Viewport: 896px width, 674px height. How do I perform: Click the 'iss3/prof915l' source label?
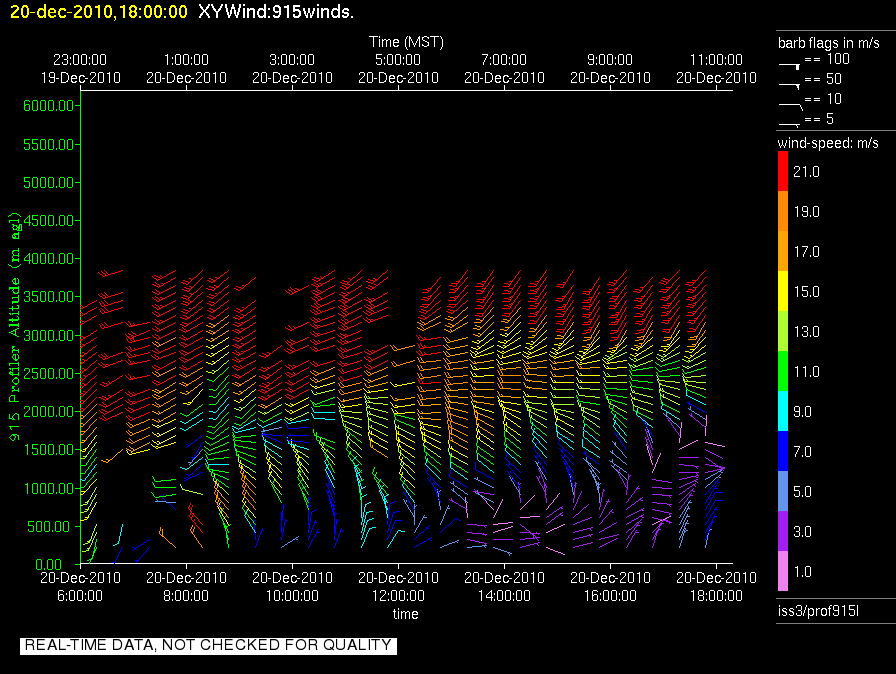818,611
